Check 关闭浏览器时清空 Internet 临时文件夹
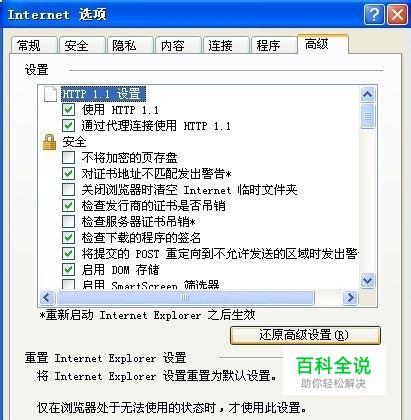 (68, 189)
